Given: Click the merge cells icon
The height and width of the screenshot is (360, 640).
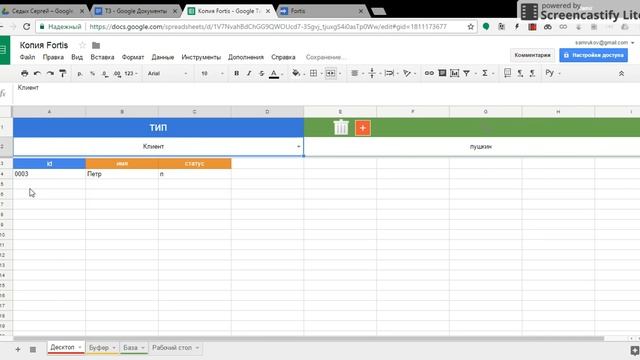Looking at the screenshot, I should (x=330, y=73).
